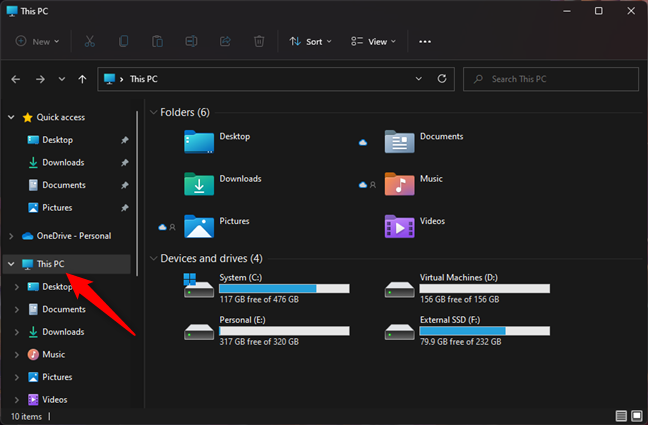Select the Personal (E:) drive icon
This screenshot has height=425, width=648.
(199, 332)
